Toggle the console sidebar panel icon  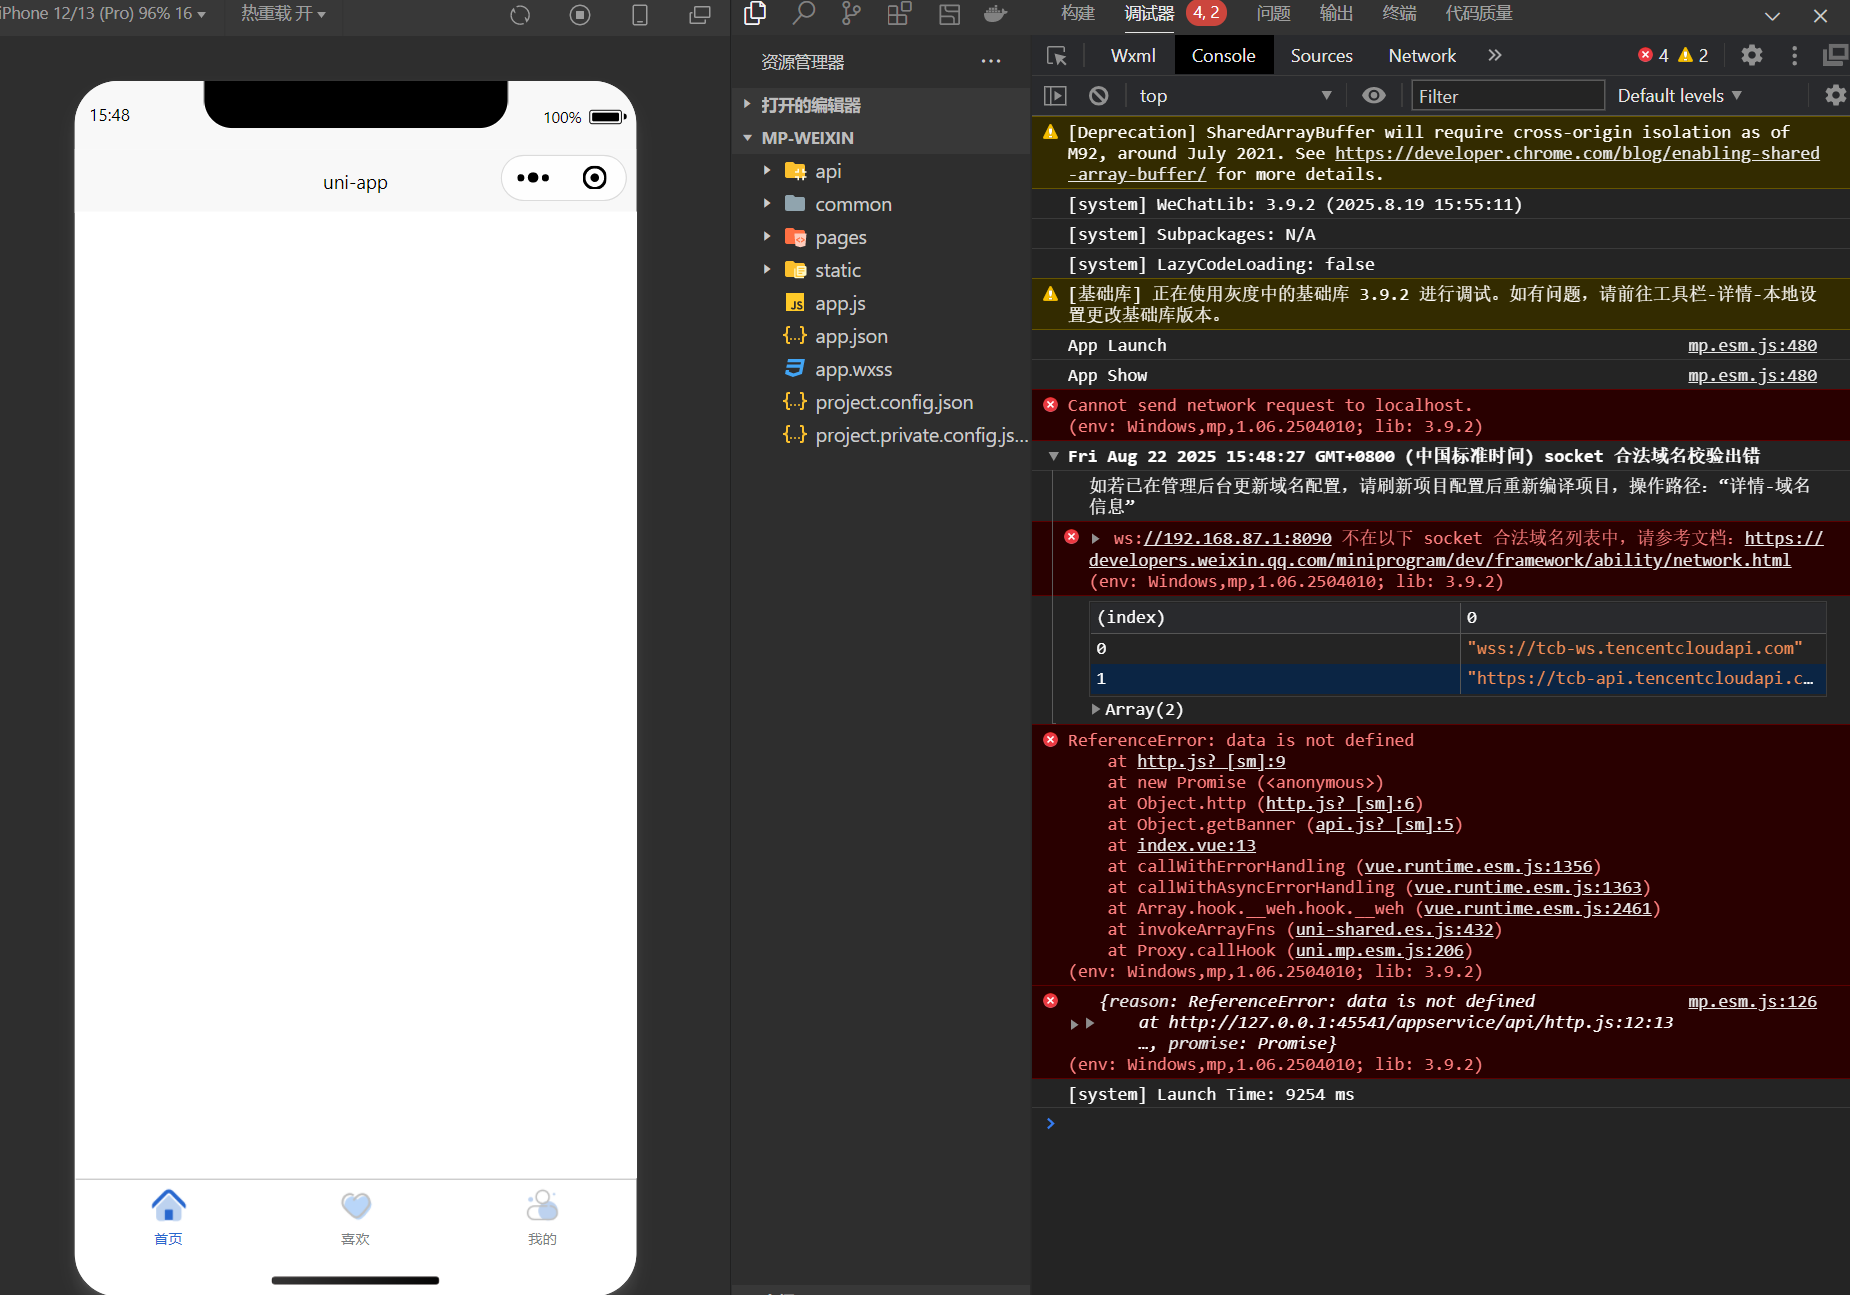(x=1055, y=96)
